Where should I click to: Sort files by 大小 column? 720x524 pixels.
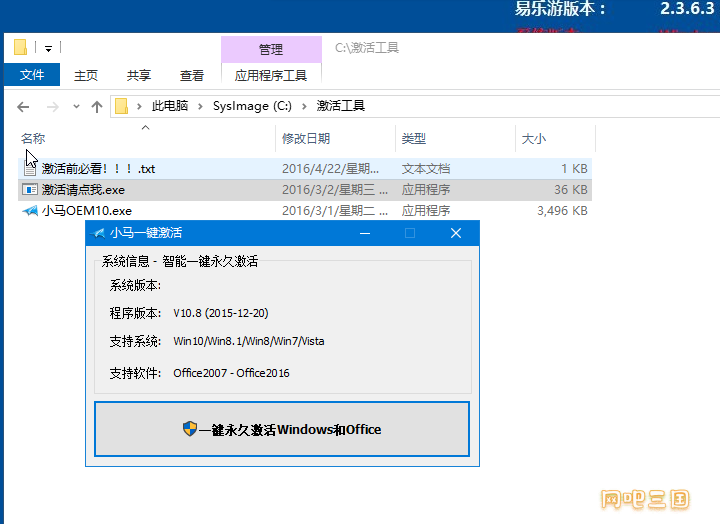pos(534,138)
